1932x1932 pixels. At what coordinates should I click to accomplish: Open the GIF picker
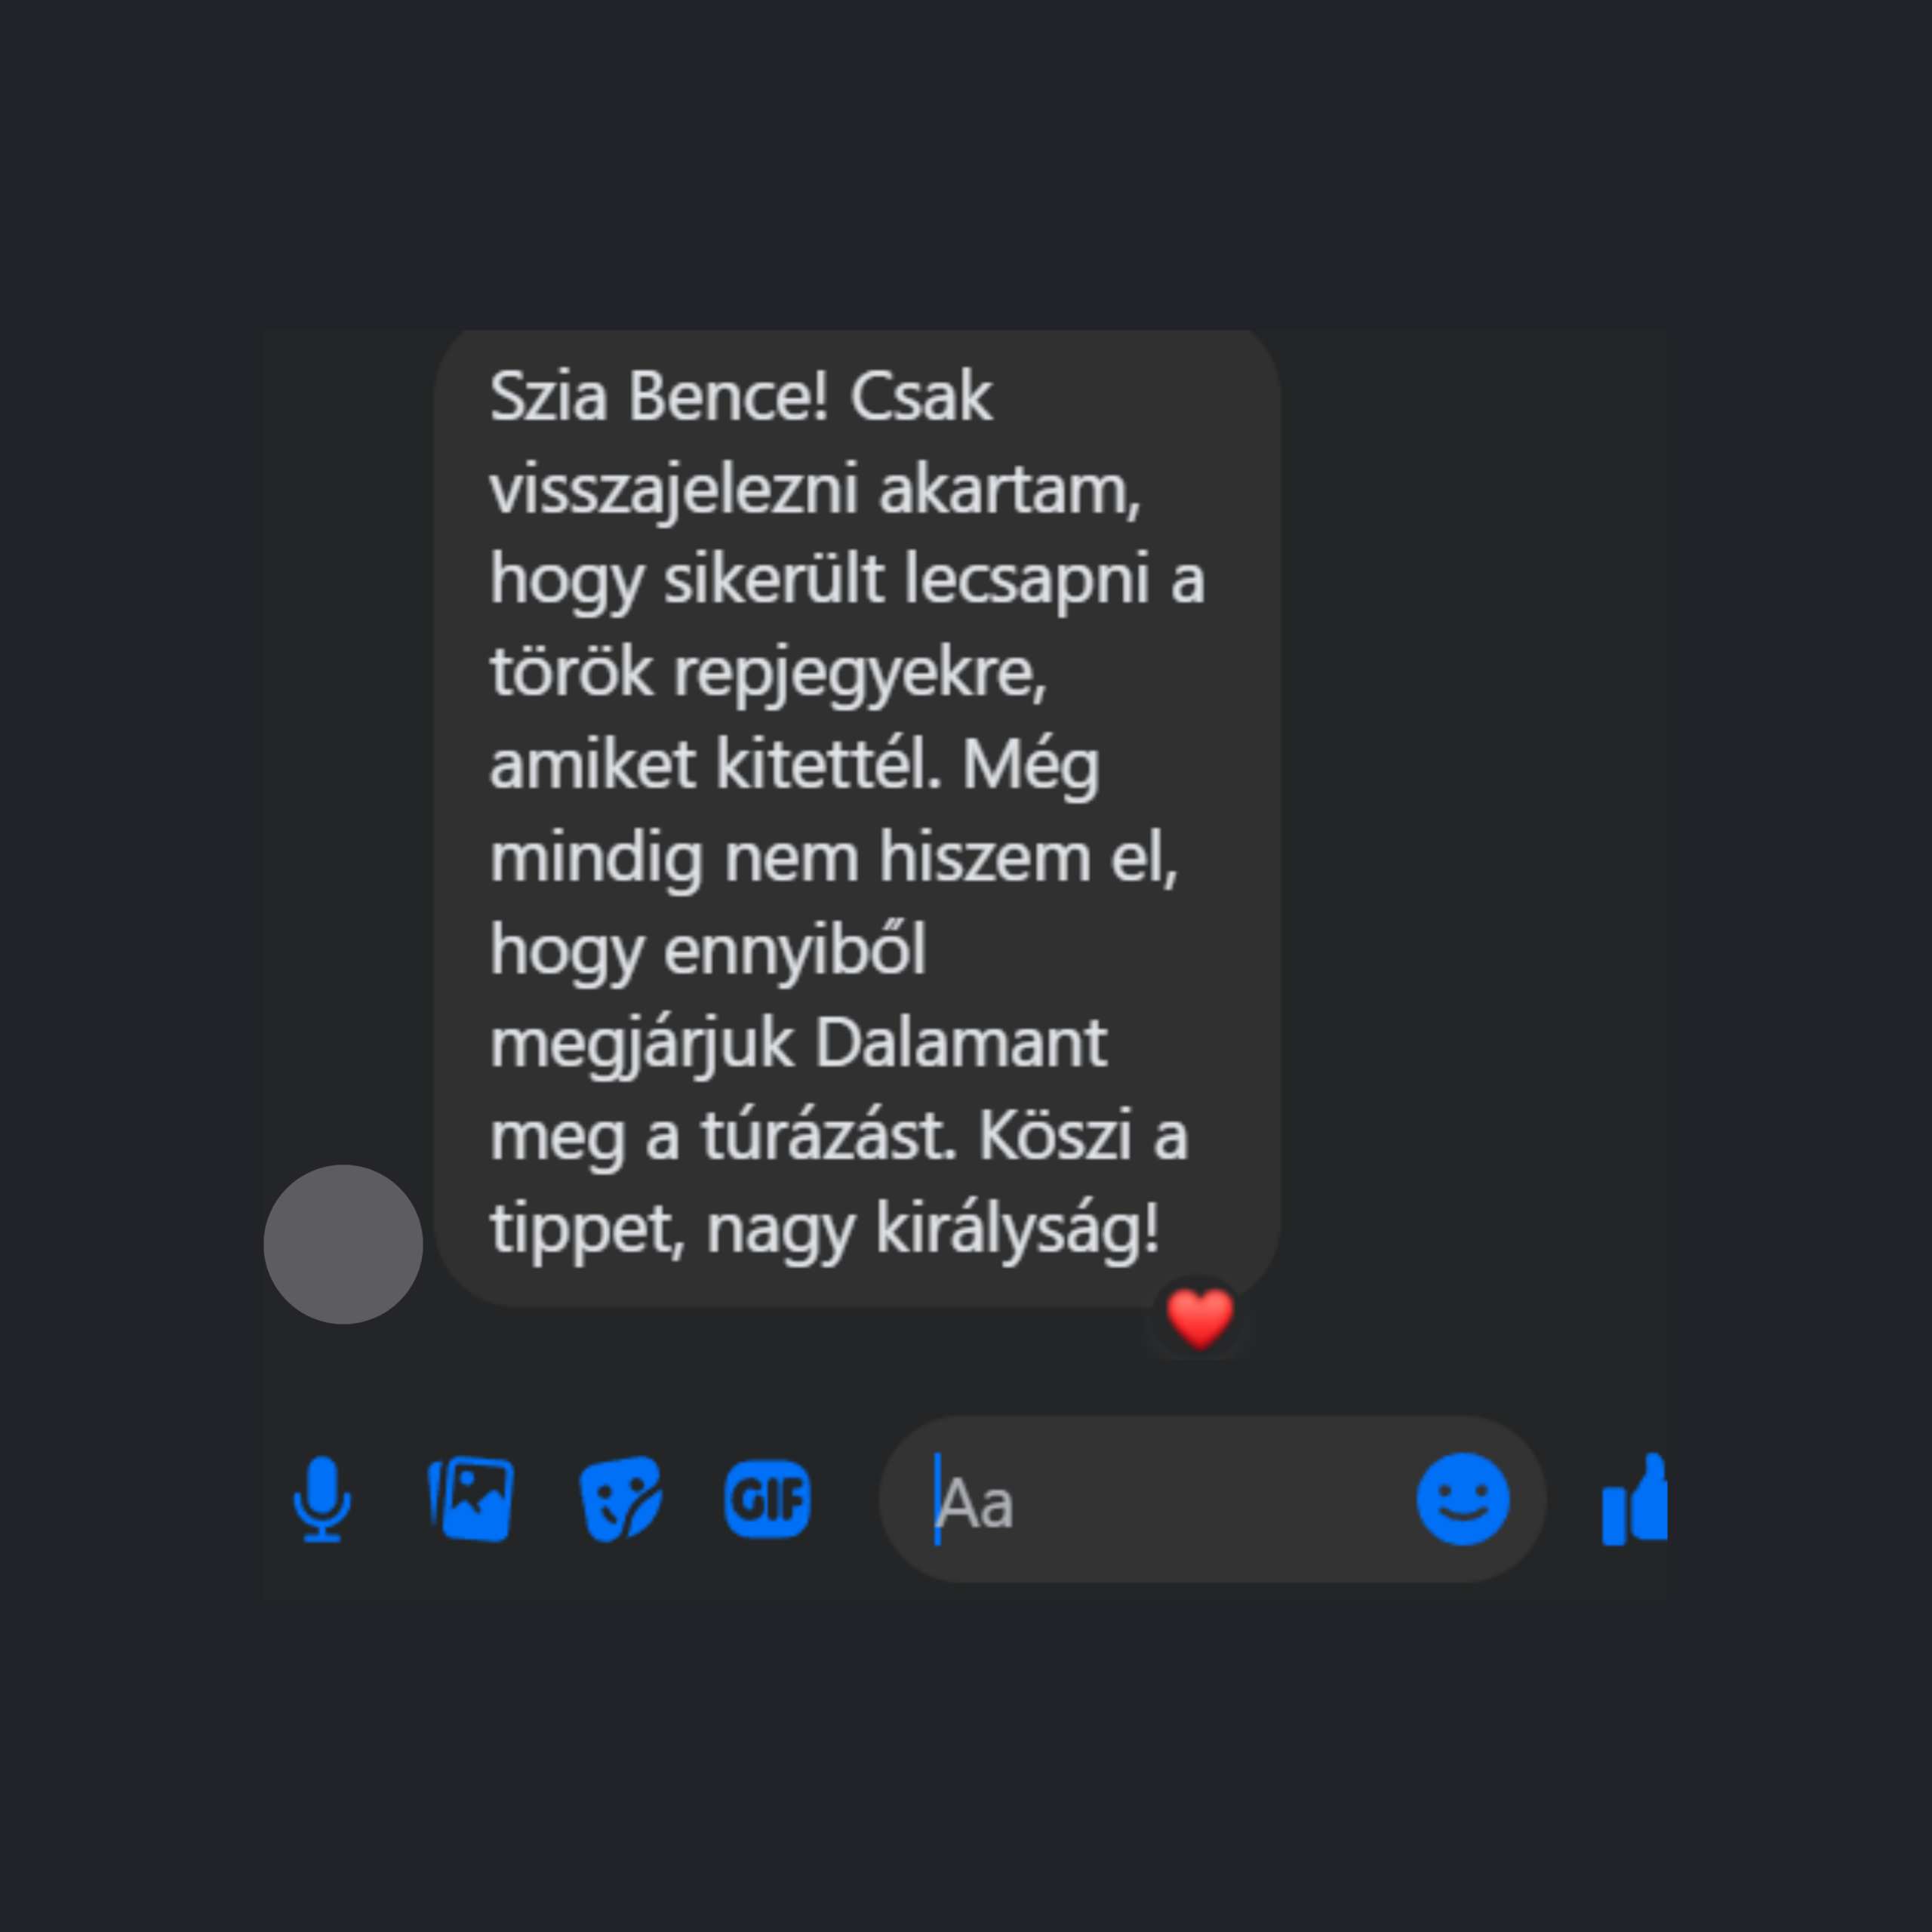click(x=767, y=1499)
